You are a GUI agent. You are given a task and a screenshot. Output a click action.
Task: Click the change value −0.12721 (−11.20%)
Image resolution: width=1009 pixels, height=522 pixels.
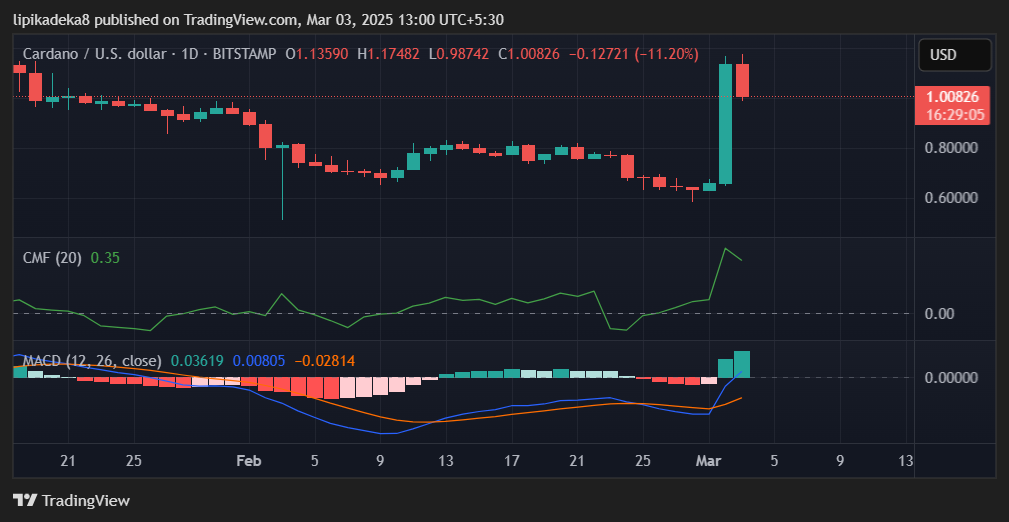(634, 54)
